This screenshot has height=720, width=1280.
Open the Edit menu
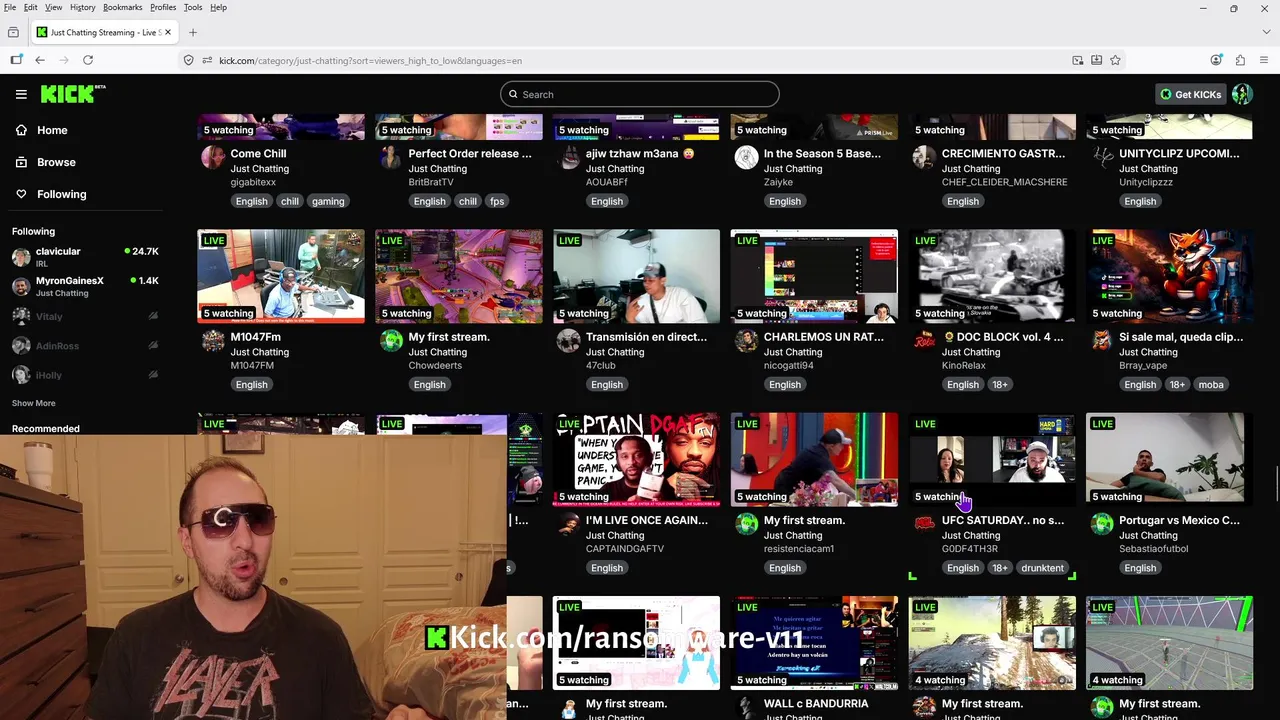(x=31, y=7)
